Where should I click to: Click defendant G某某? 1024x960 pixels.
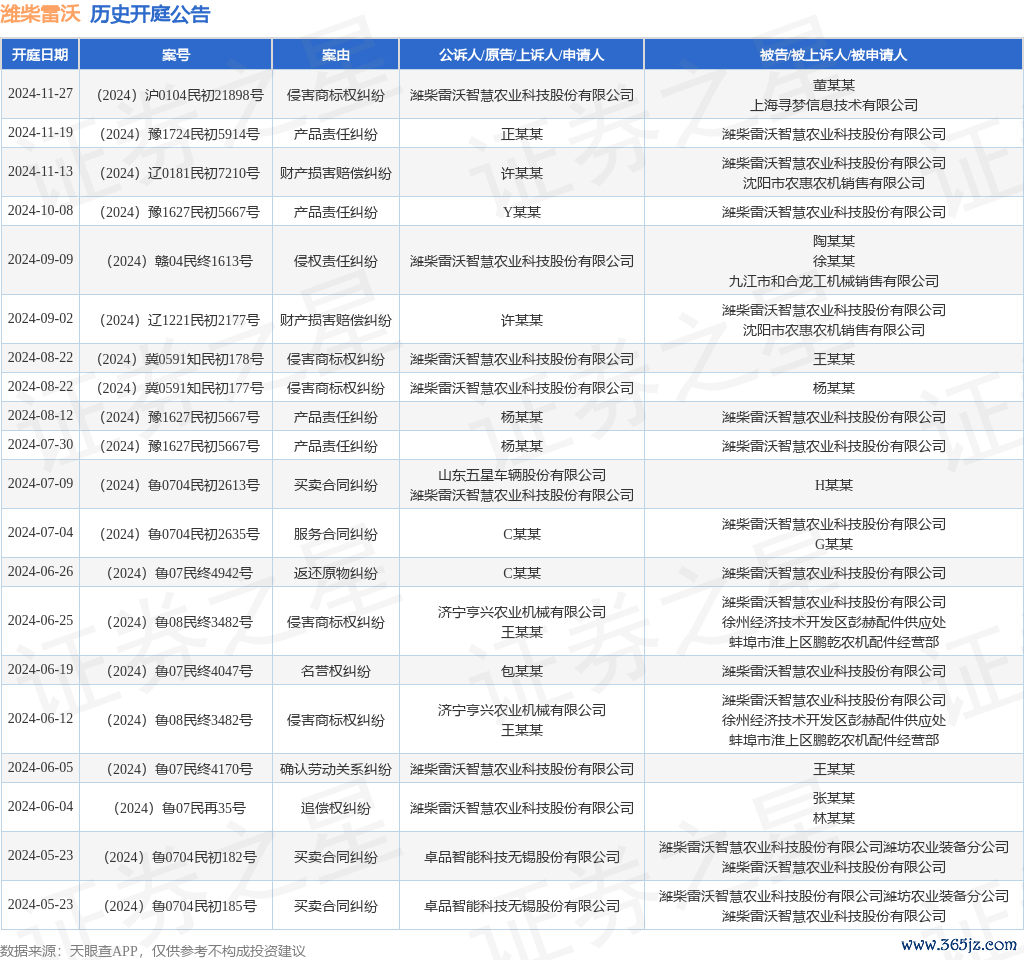point(834,544)
